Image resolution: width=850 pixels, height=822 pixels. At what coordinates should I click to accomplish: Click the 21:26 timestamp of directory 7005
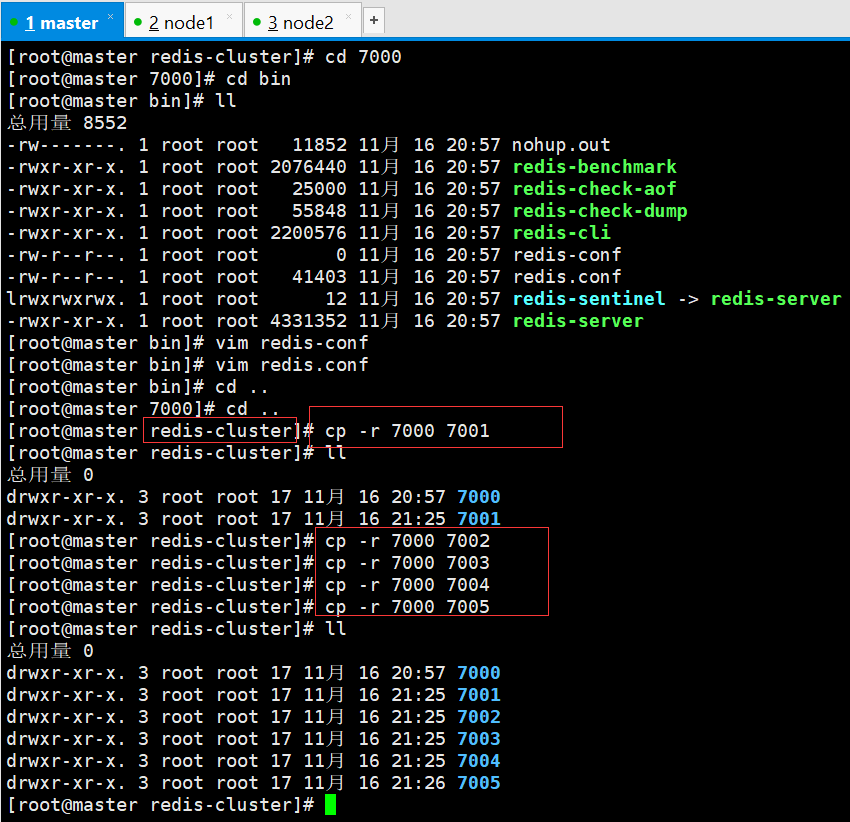(x=418, y=783)
